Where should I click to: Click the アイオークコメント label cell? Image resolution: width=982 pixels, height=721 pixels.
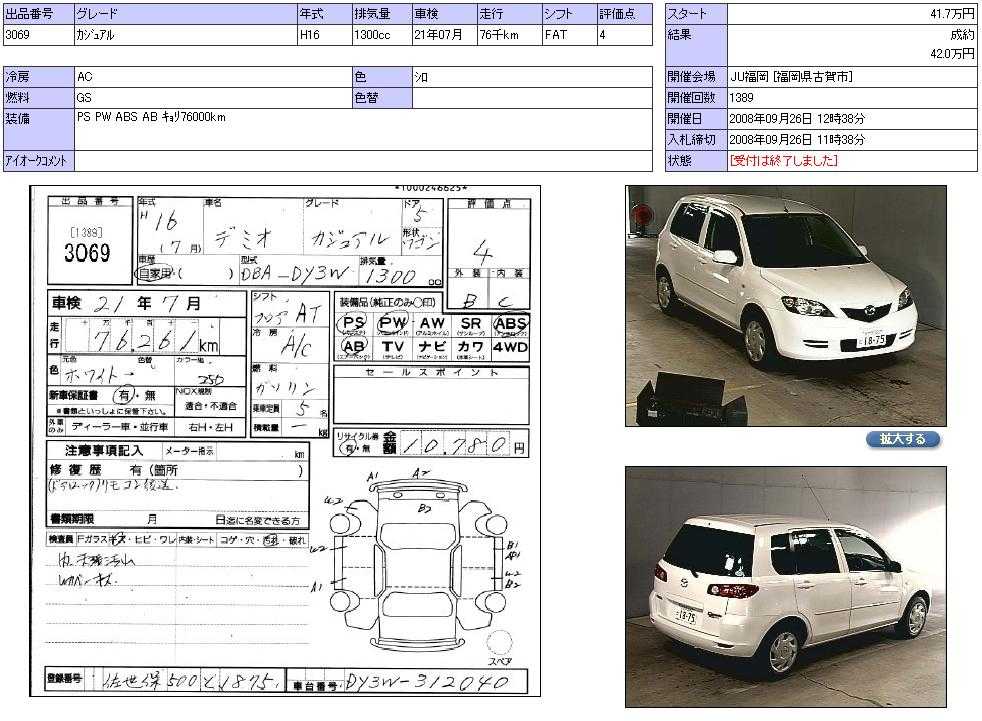38,161
